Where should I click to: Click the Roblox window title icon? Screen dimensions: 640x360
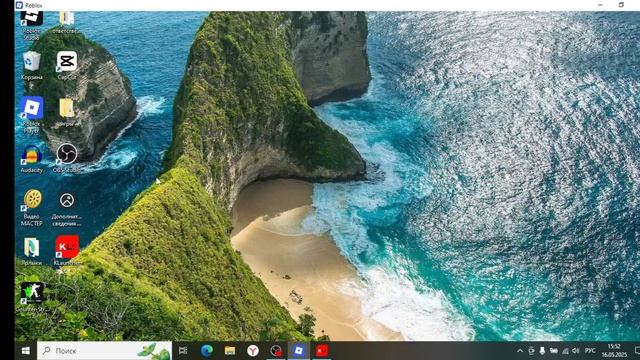(19, 5)
